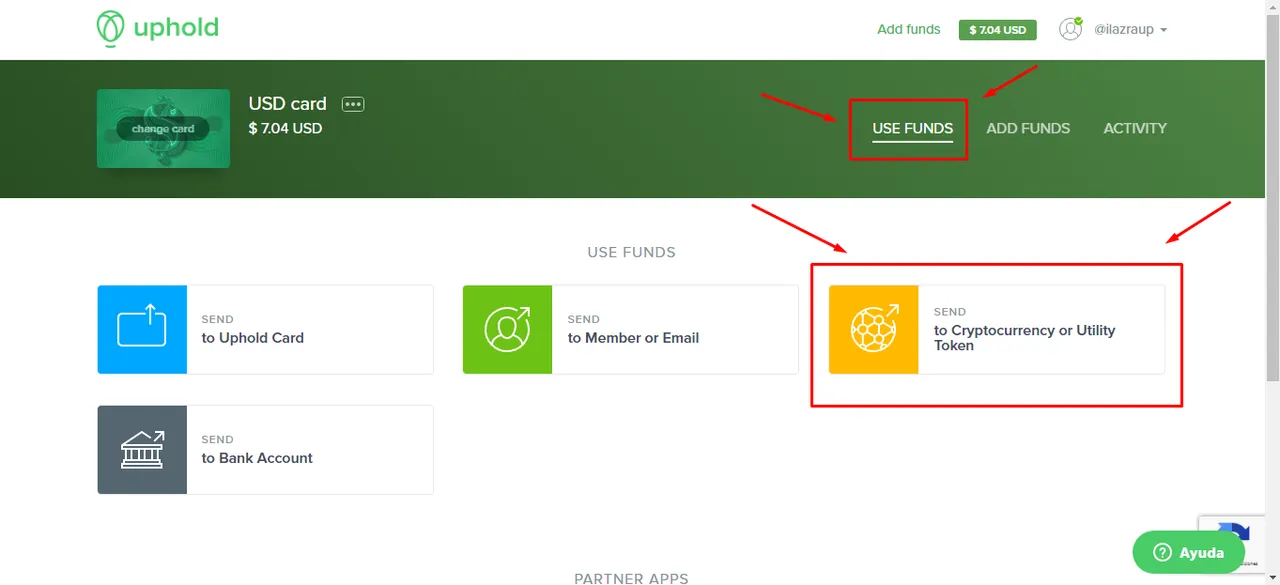Click the change card thumbnail
Viewport: 1280px width, 585px height.
click(163, 129)
